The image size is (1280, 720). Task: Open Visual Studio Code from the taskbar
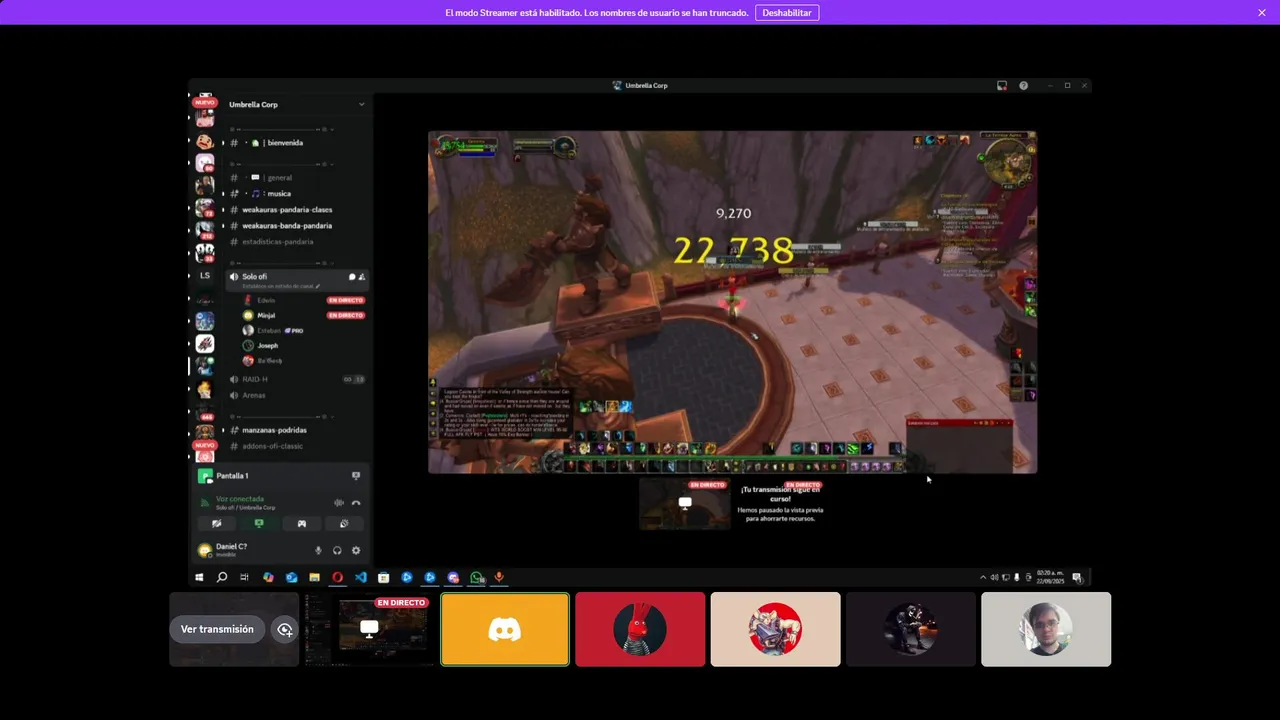click(361, 578)
